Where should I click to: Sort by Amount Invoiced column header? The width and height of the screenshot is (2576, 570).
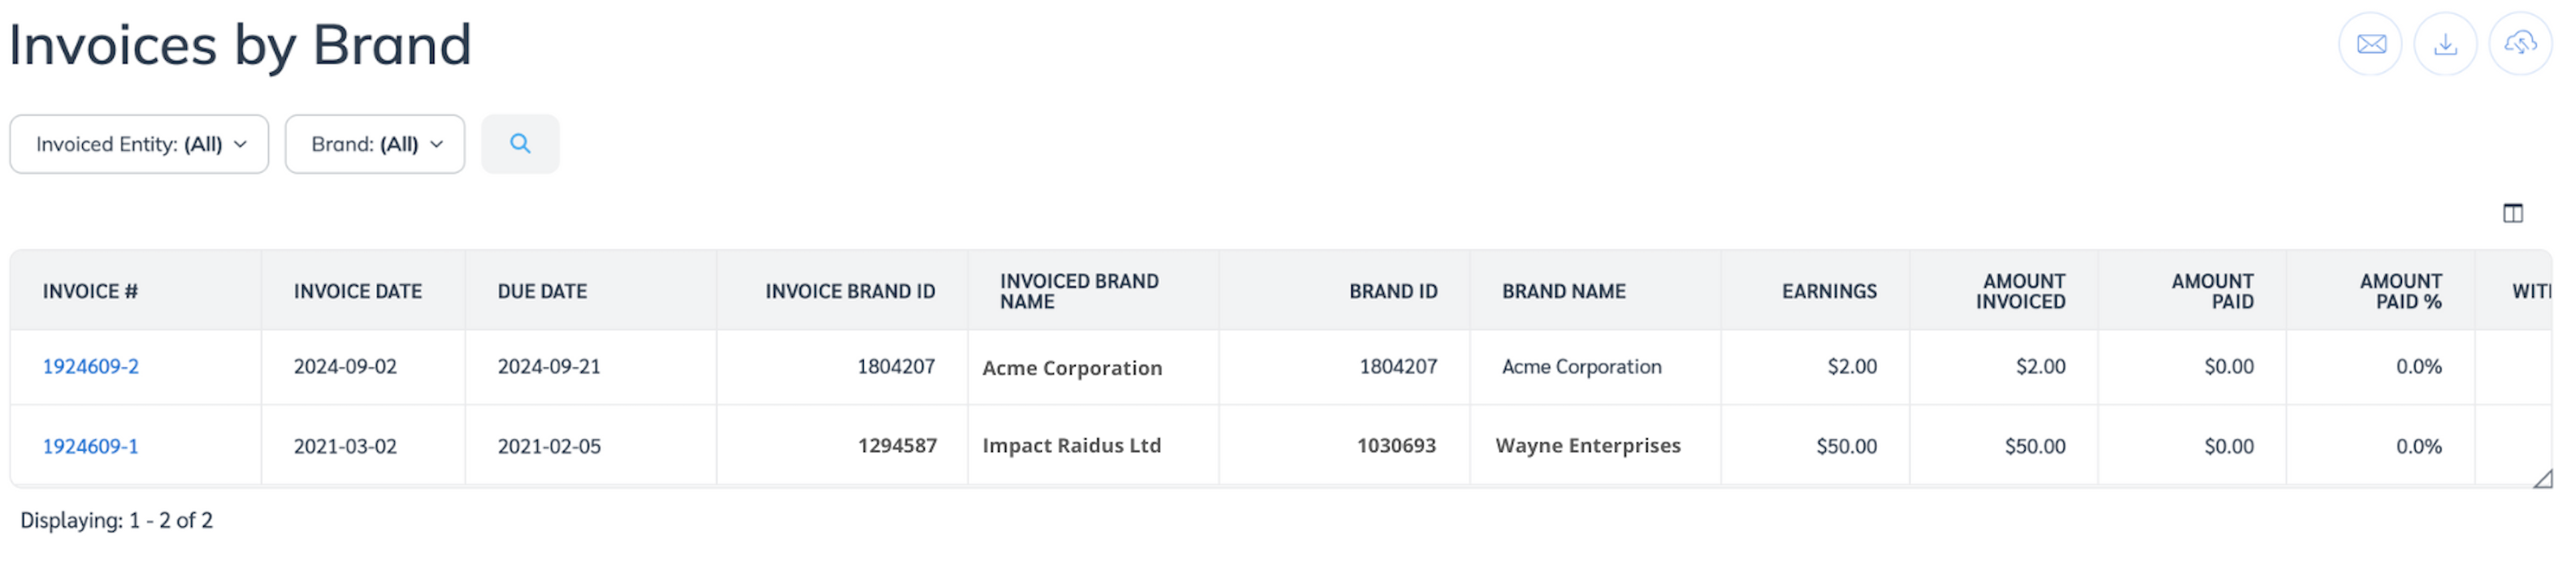click(x=2020, y=291)
